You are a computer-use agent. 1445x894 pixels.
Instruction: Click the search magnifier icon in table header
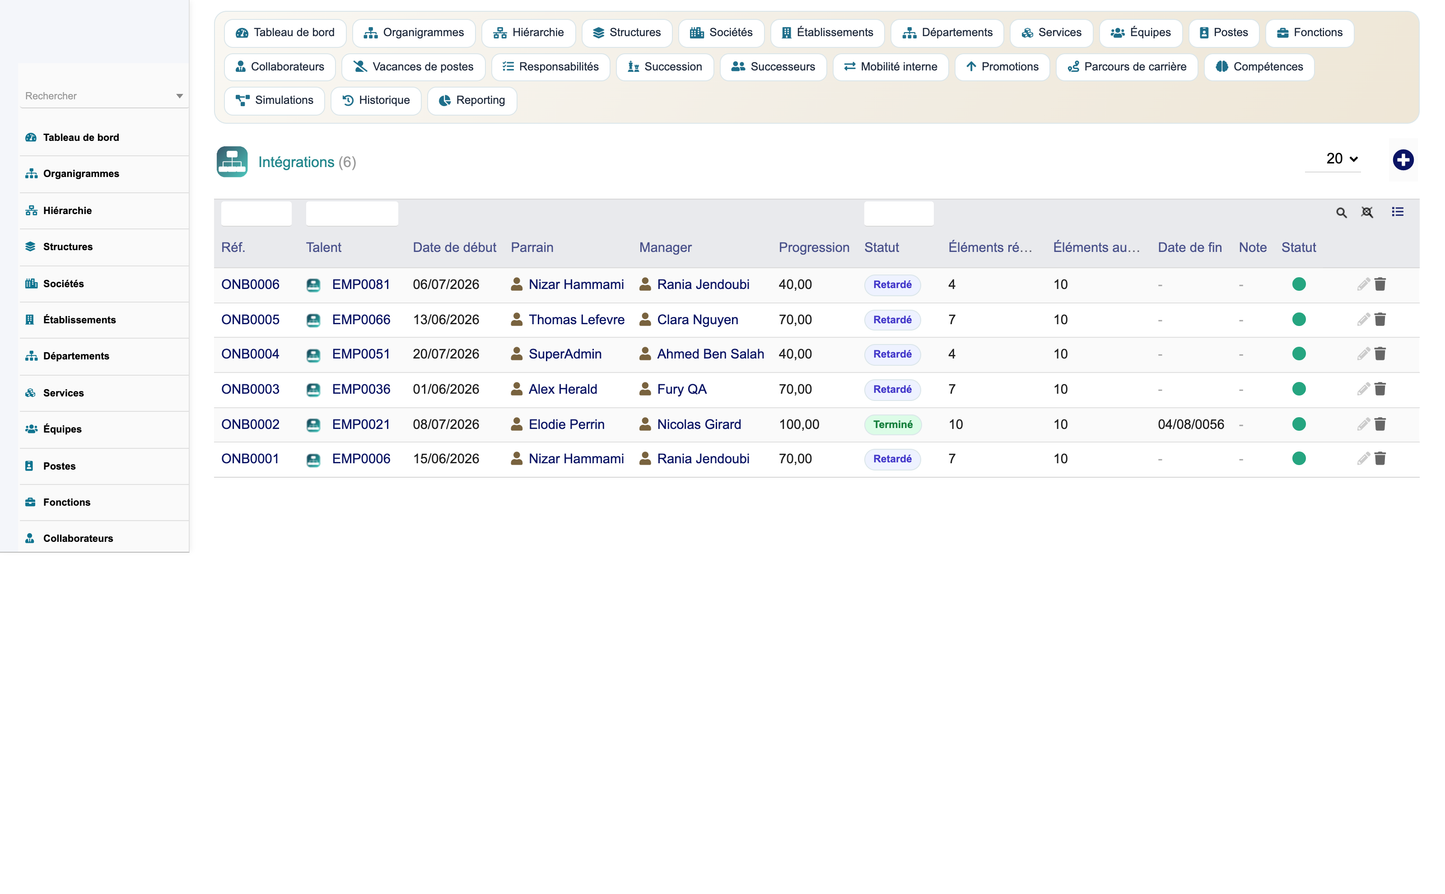coord(1341,213)
